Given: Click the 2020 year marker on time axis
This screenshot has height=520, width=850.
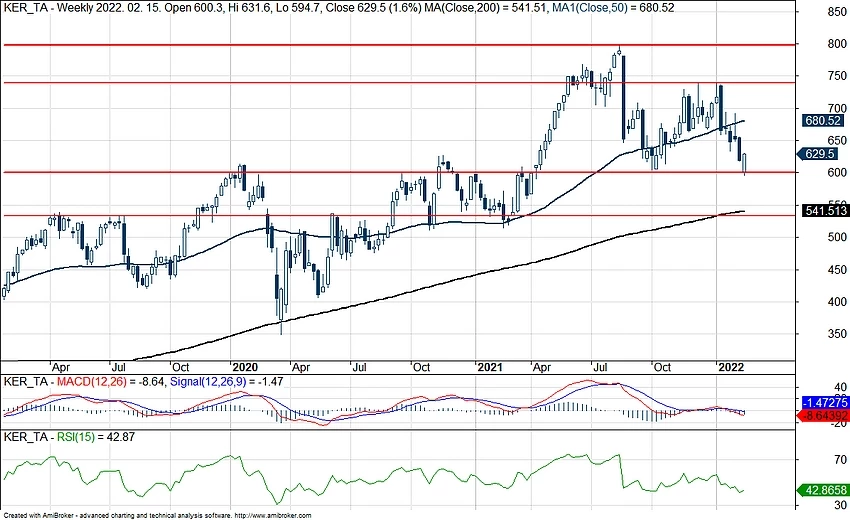Looking at the screenshot, I should pos(245,367).
